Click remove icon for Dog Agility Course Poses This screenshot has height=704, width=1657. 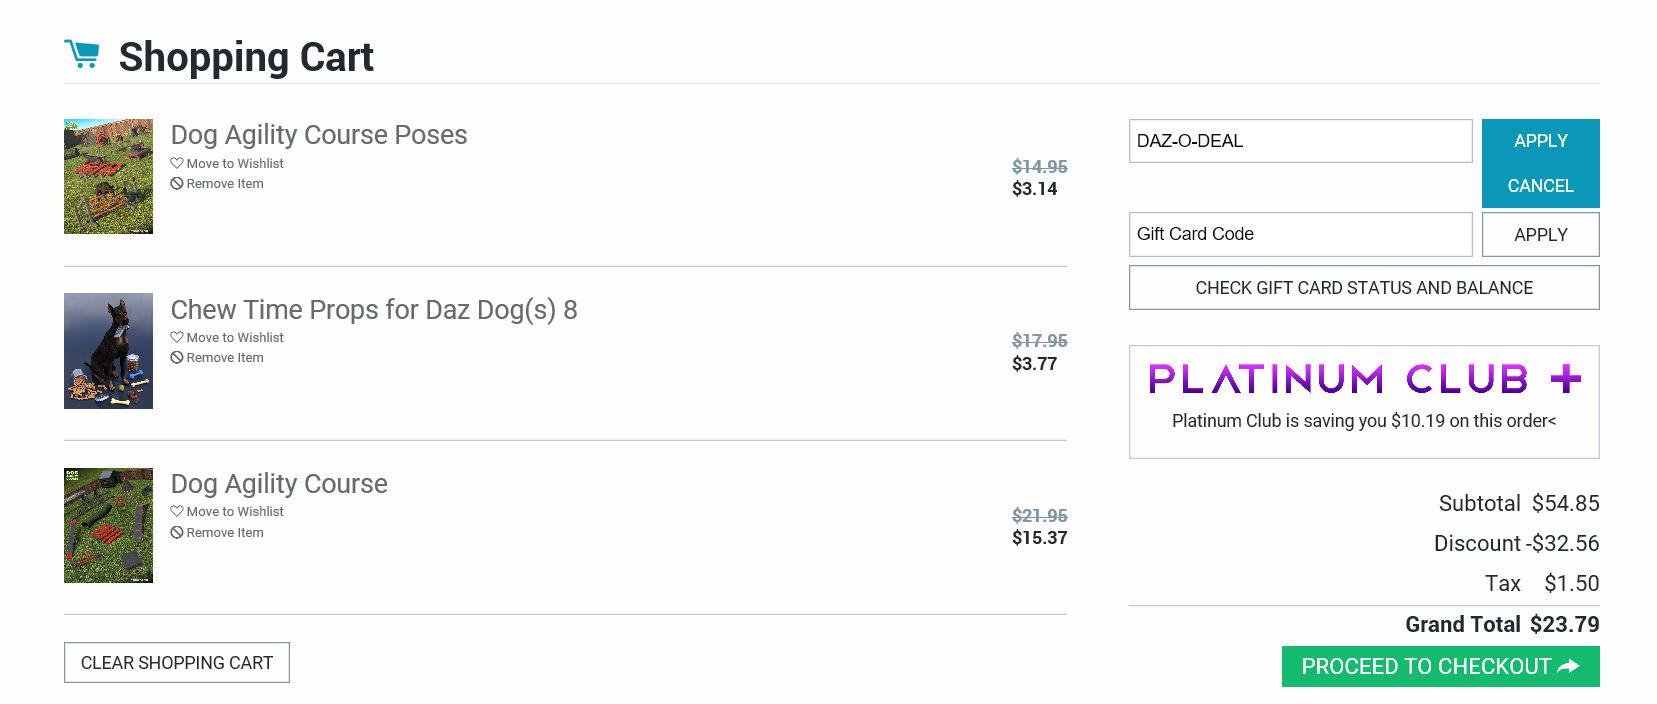[177, 184]
